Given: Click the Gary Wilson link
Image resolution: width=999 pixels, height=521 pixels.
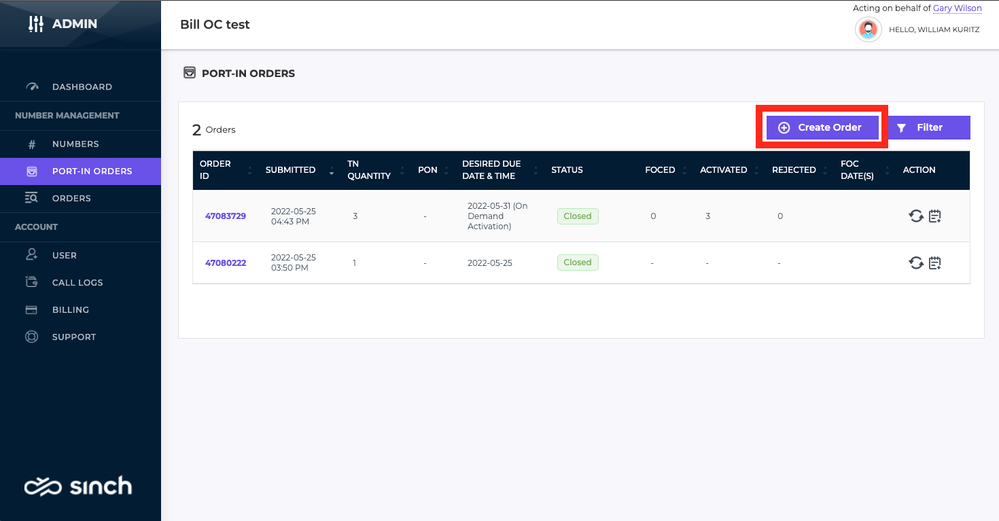Looking at the screenshot, I should coord(957,8).
